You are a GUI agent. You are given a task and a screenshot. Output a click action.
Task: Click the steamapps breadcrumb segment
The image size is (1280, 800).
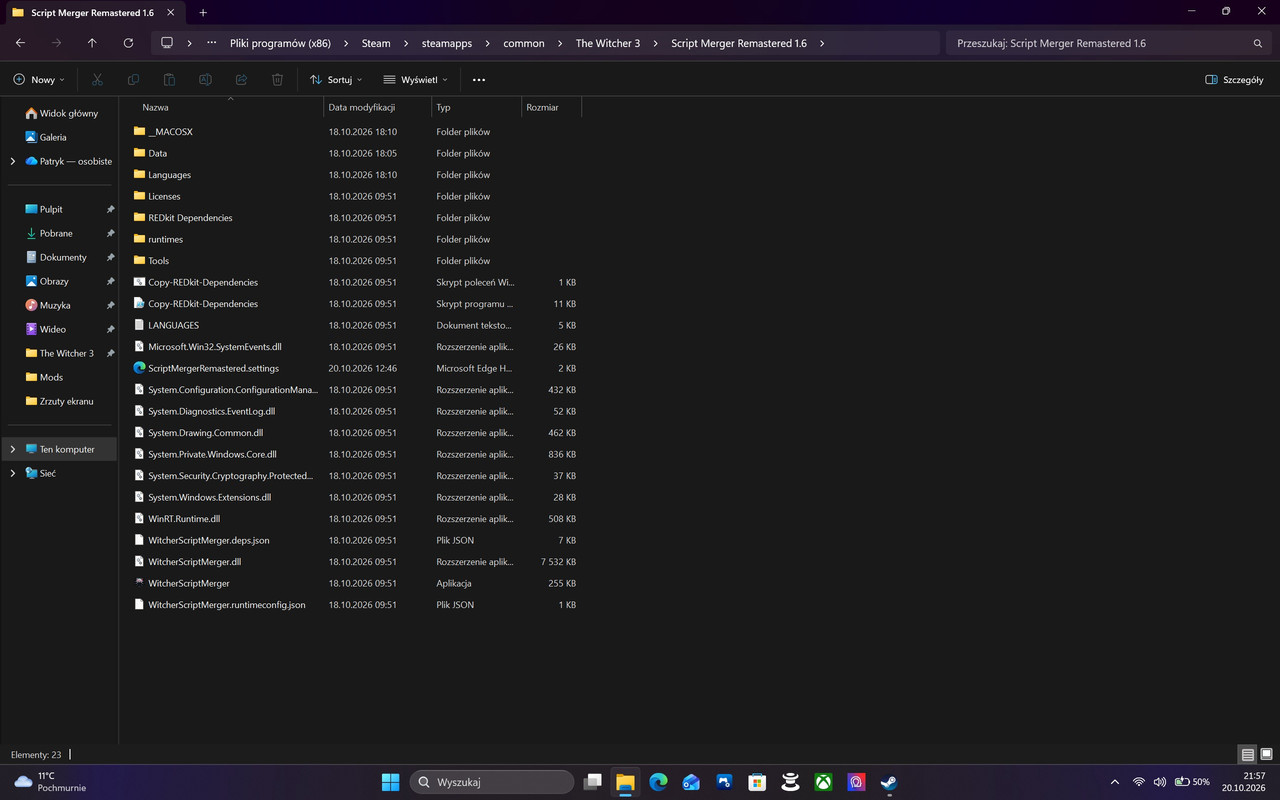pos(446,43)
